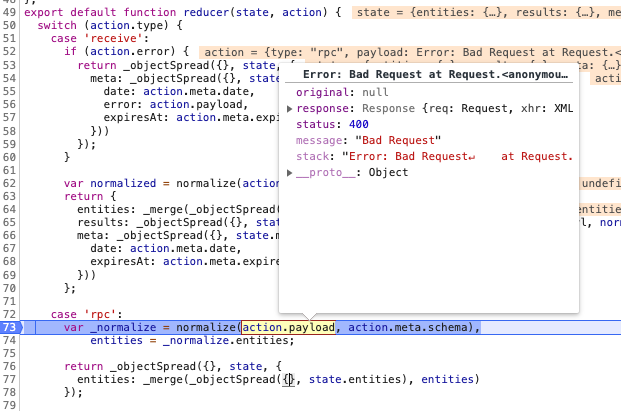Screen dimensions: 621x411
Task: Set a breakpoint on line number 52
Action: (x=10, y=52)
